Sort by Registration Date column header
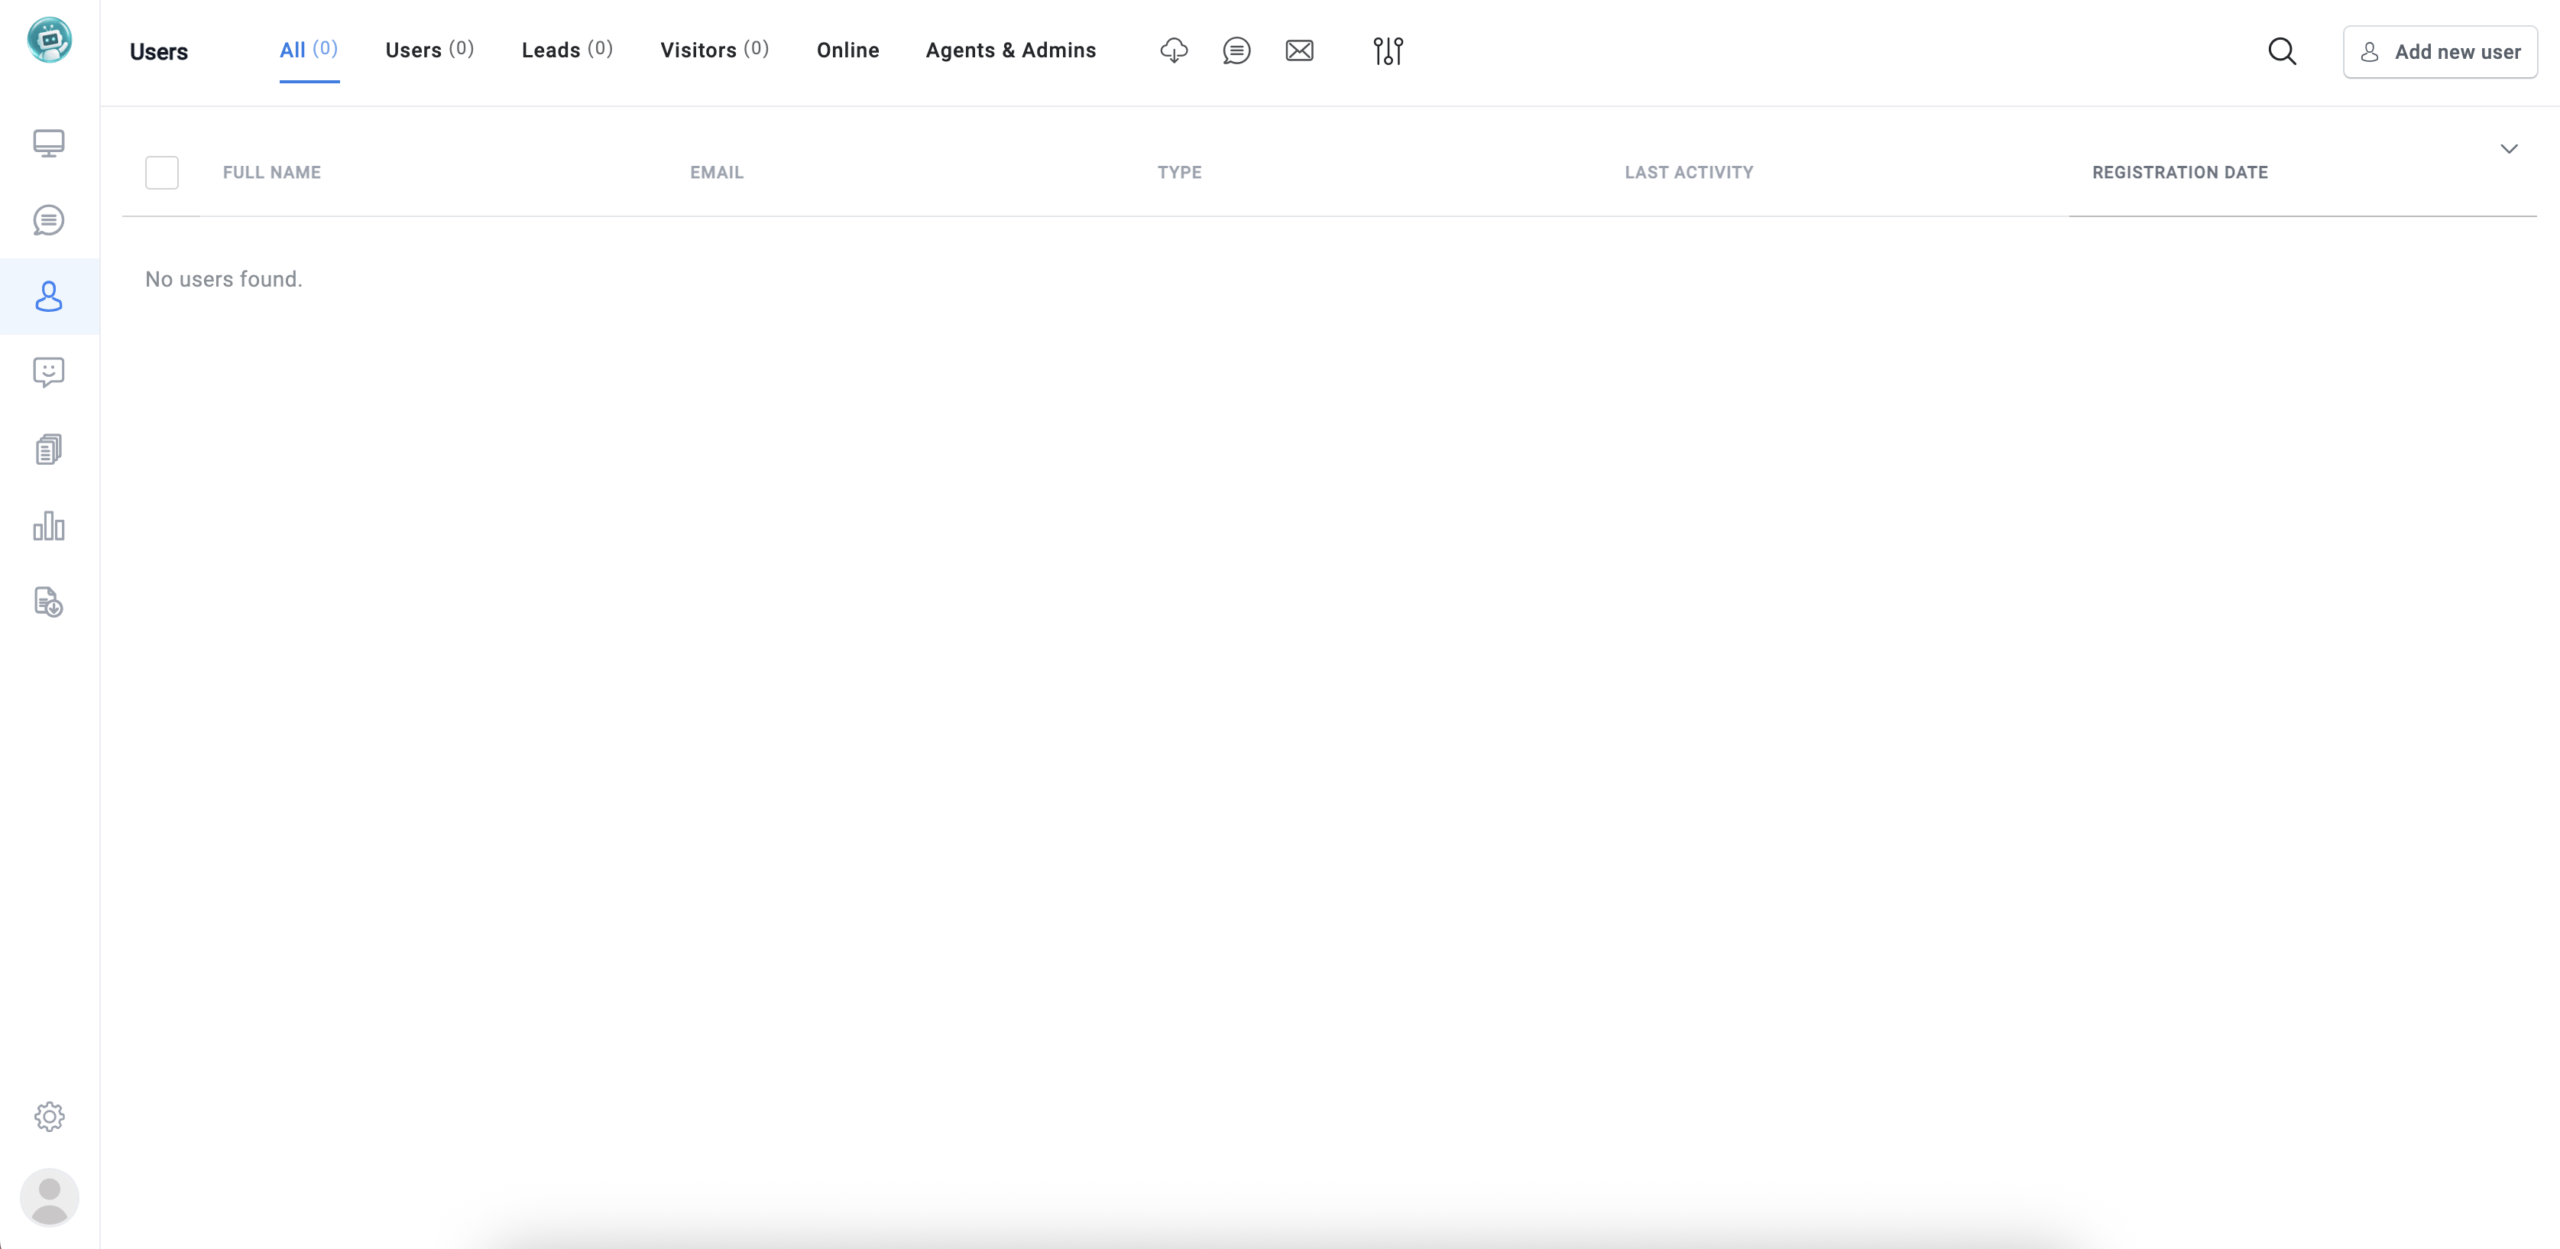Screen dimensions: 2560x1249 tap(2180, 172)
